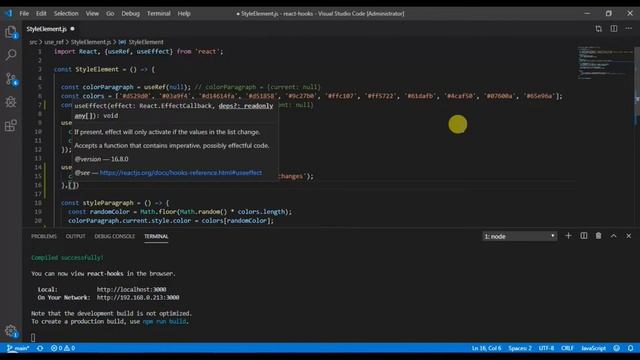Image resolution: width=640 pixels, height=360 pixels.
Task: Click CRLF end of line selector
Action: pyautogui.click(x=567, y=348)
